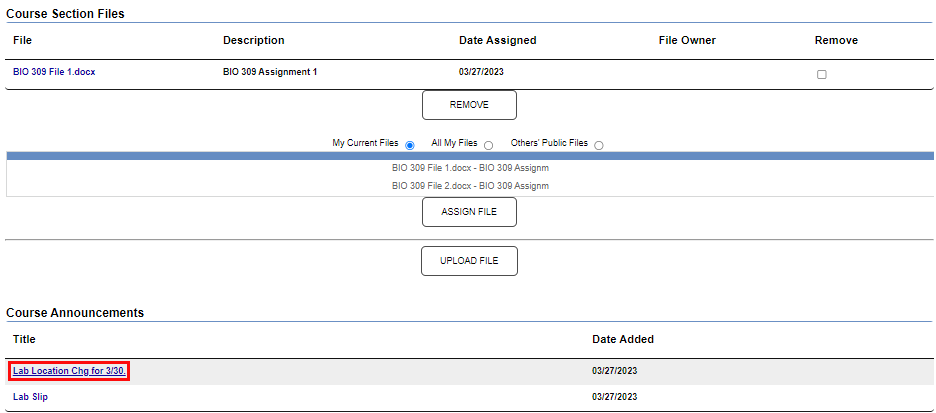This screenshot has width=936, height=413.
Task: Click the Date Assigned column header
Action: pyautogui.click(x=497, y=41)
